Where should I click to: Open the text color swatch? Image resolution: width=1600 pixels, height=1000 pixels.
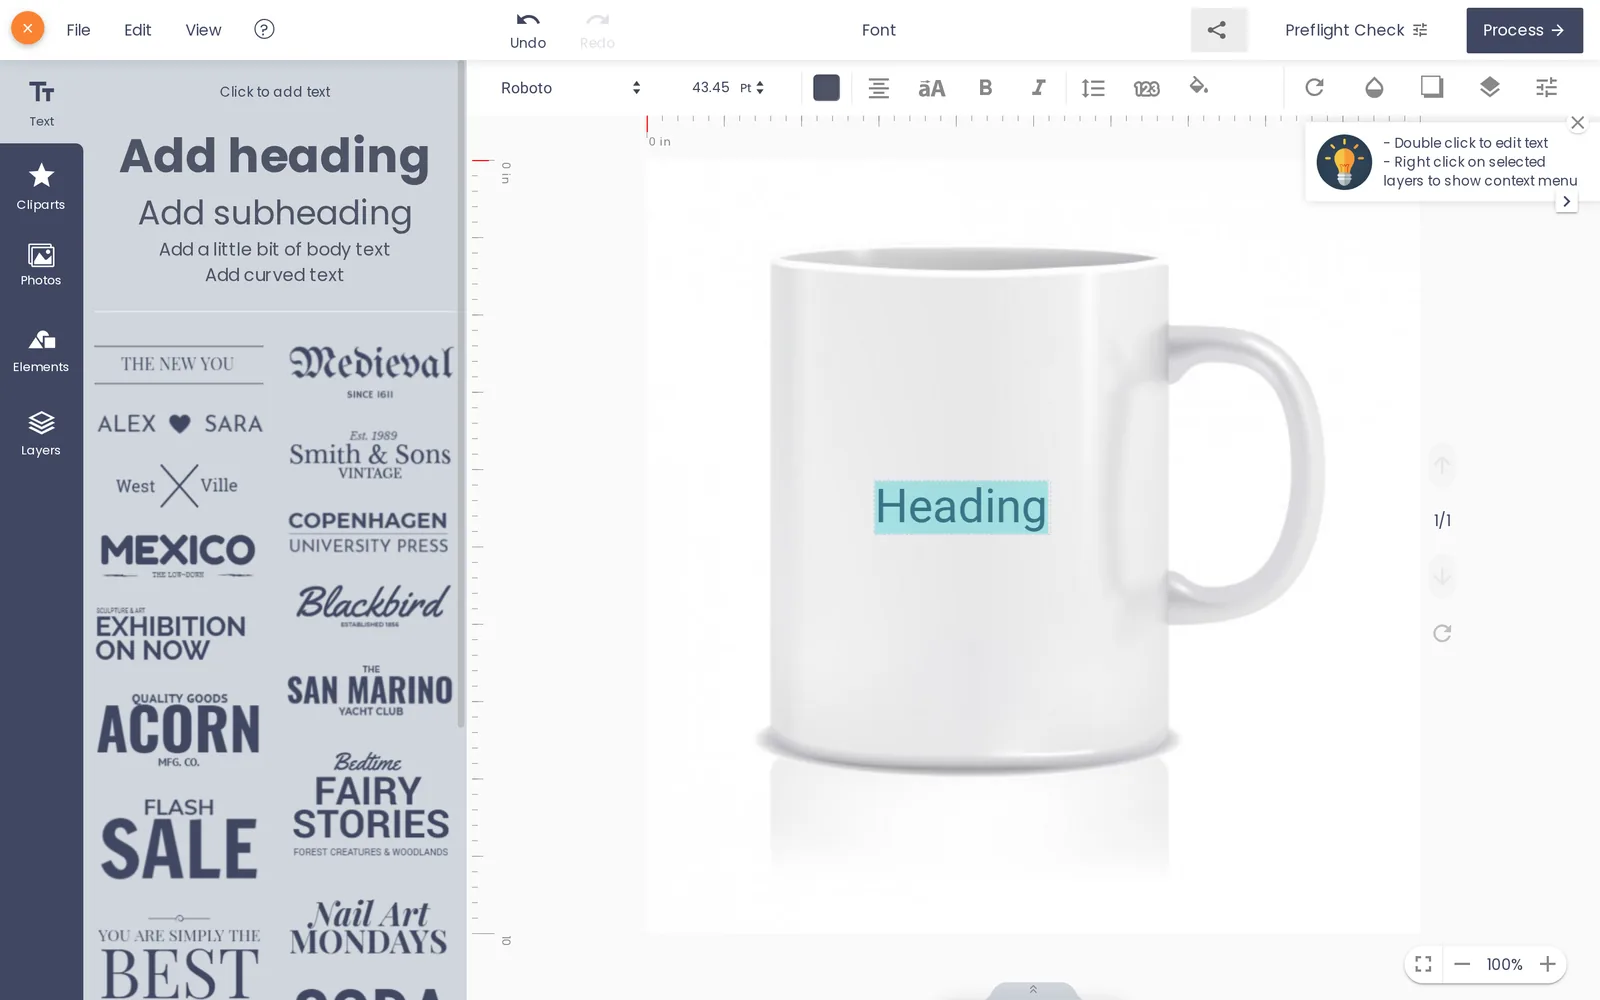tap(826, 88)
